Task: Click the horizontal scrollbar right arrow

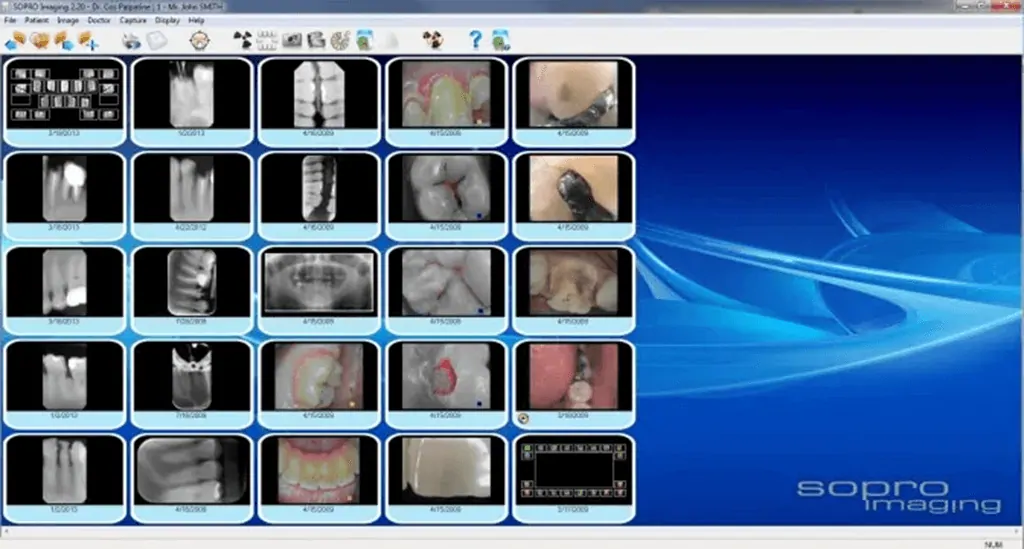Action: click(x=1018, y=532)
